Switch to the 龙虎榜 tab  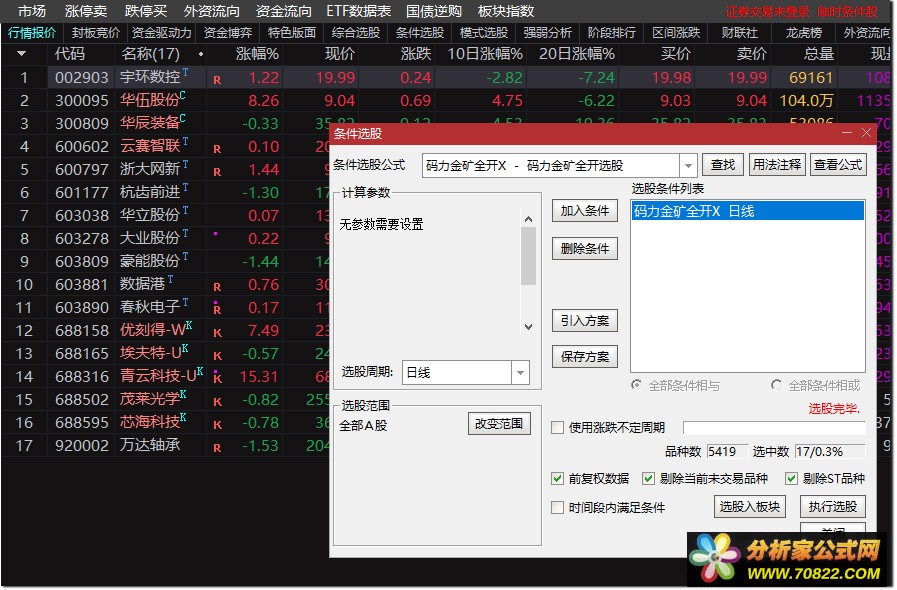click(804, 33)
